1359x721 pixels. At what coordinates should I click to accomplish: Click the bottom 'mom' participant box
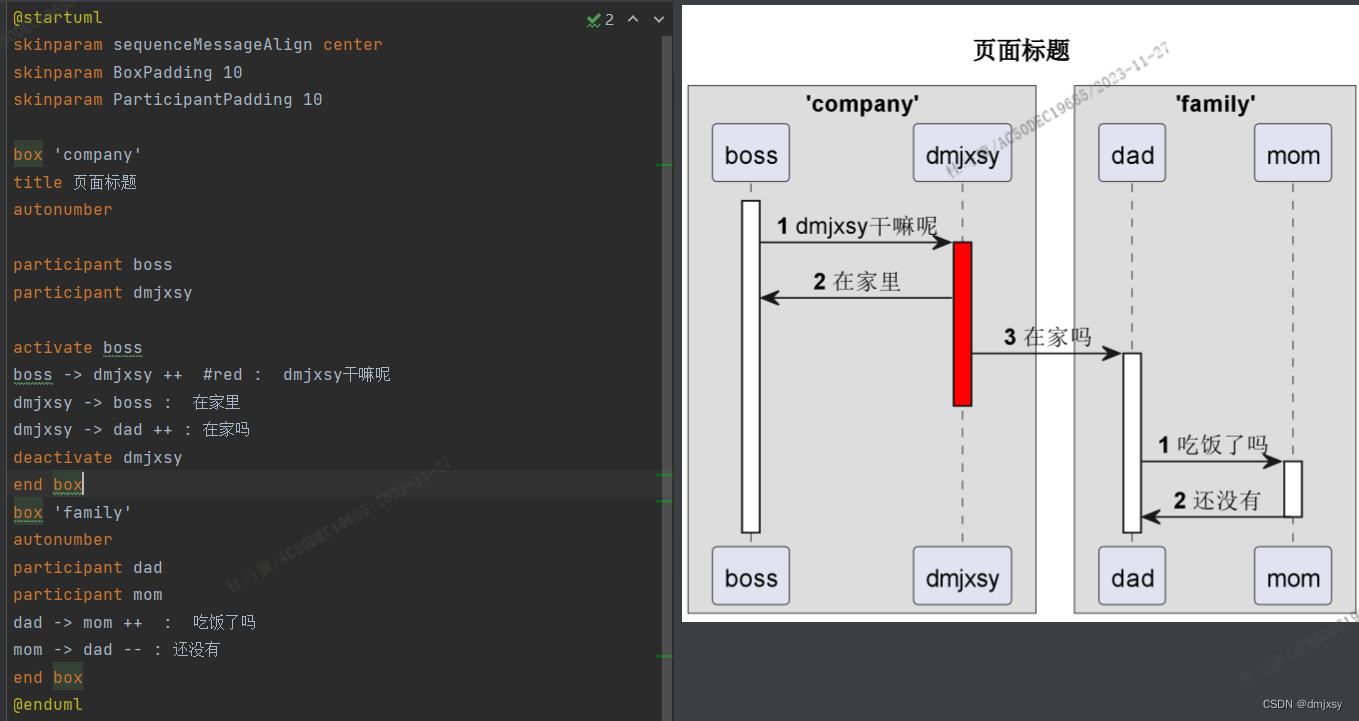click(x=1293, y=576)
